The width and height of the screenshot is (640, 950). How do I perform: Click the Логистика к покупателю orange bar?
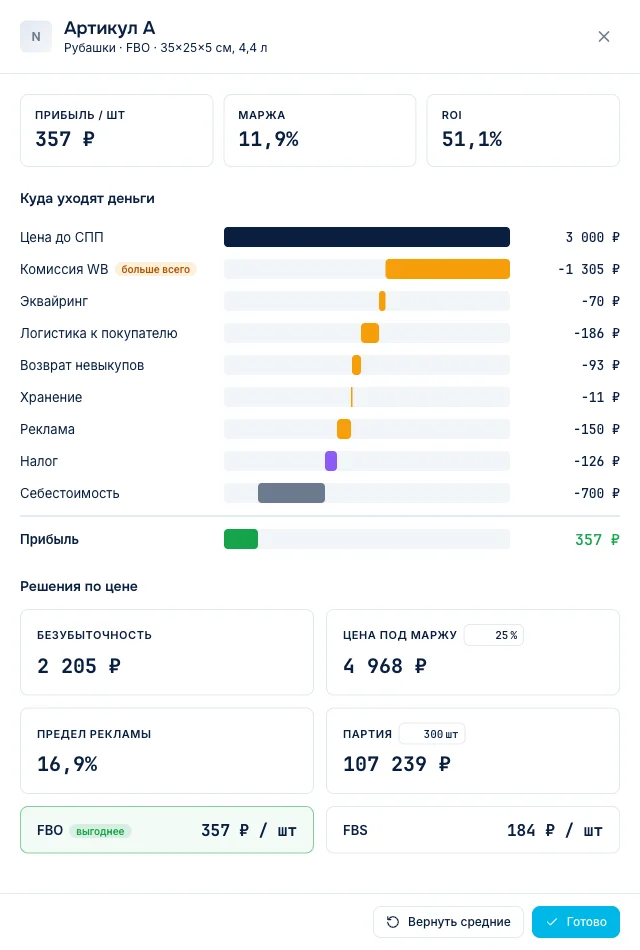pos(370,333)
